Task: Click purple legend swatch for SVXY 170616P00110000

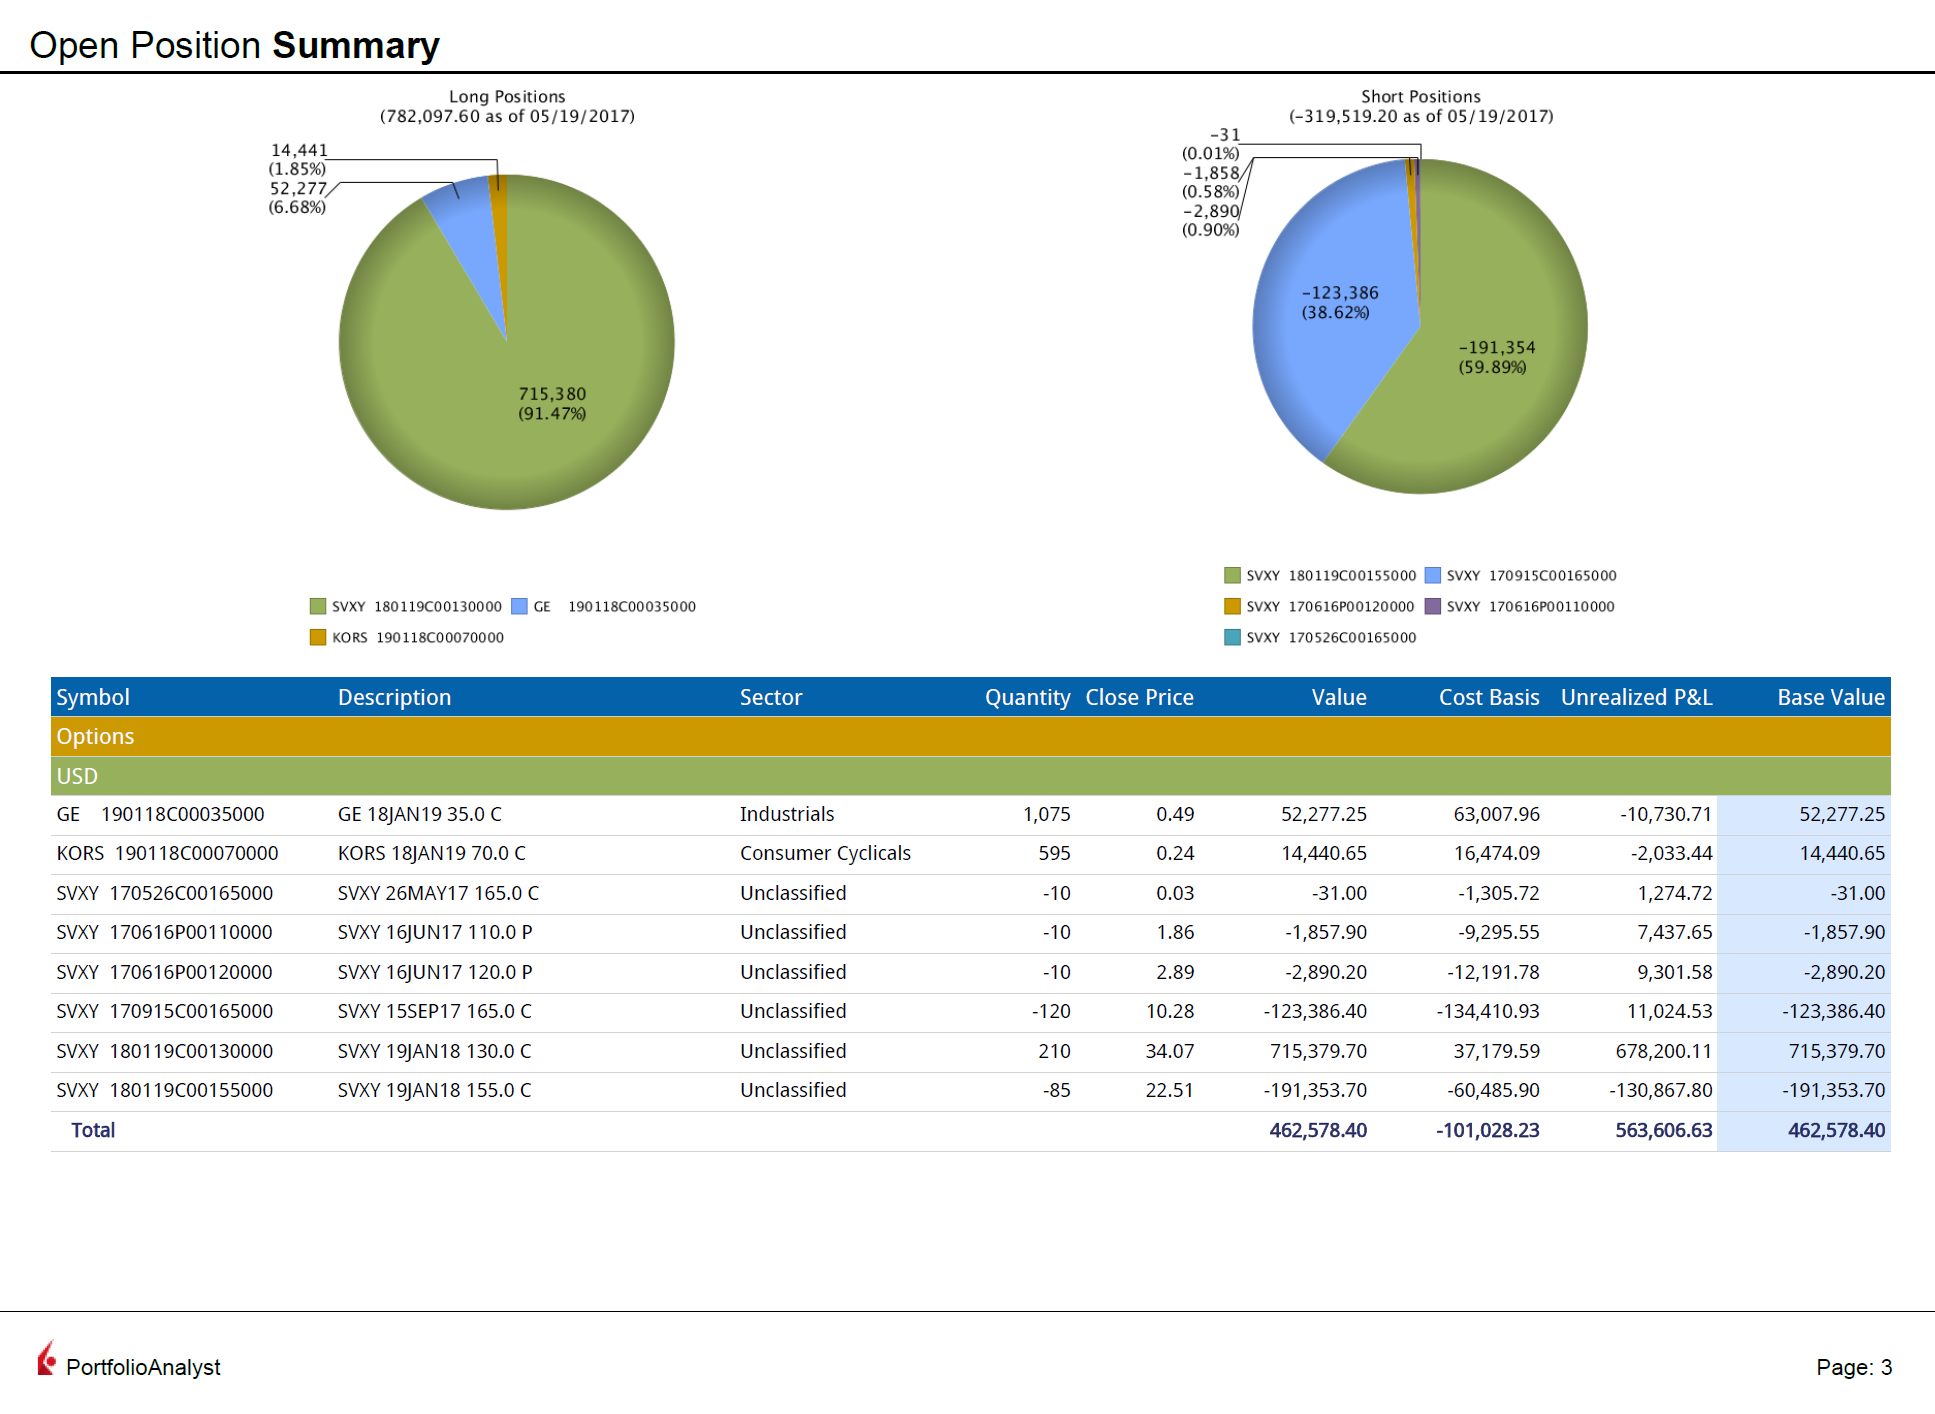Action: tap(1433, 606)
